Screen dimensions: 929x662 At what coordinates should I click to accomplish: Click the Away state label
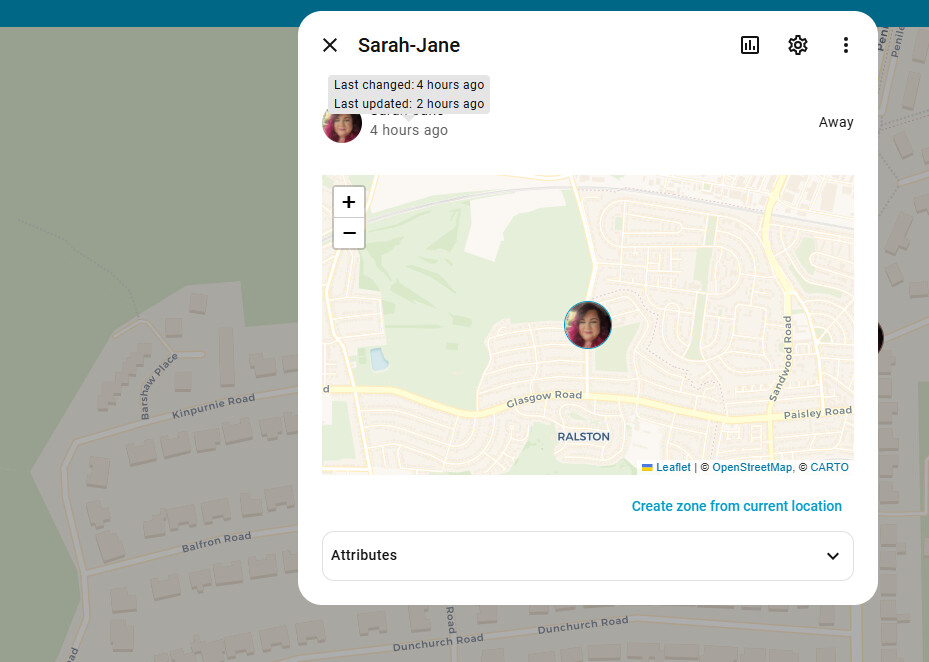(x=836, y=122)
